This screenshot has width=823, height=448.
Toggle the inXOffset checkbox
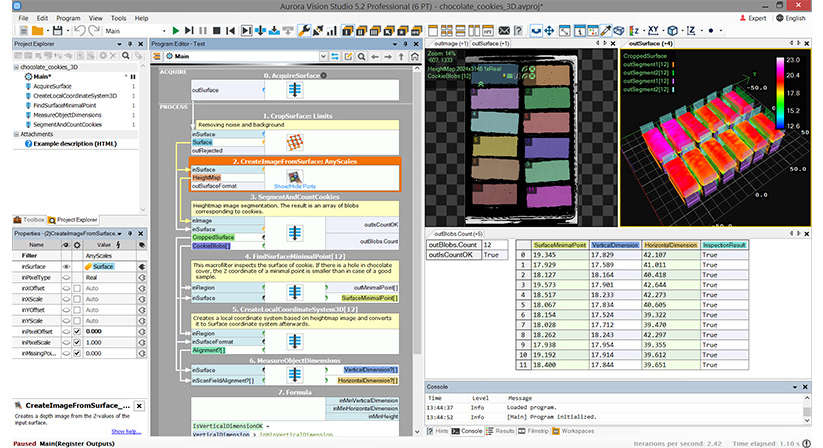[x=77, y=289]
